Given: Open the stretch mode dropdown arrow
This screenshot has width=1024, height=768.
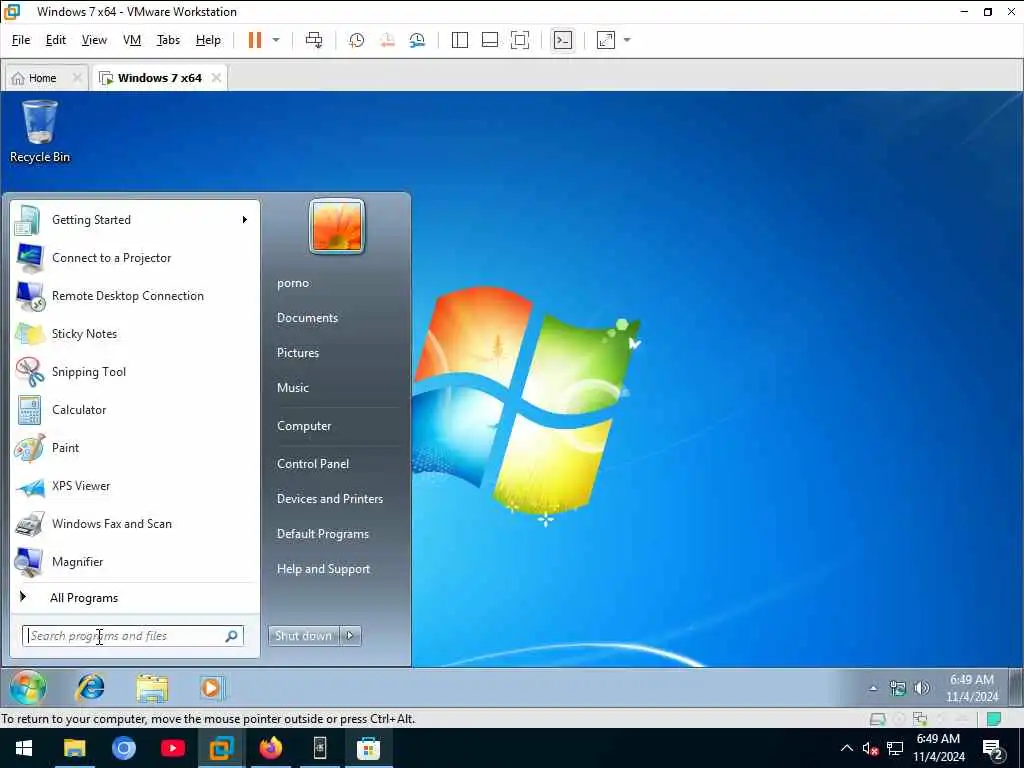Looking at the screenshot, I should point(627,40).
